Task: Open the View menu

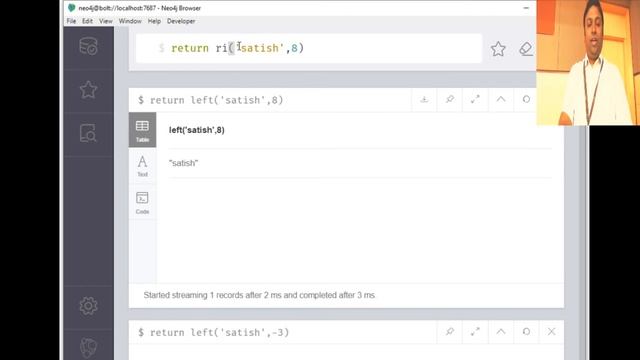Action: (x=106, y=21)
